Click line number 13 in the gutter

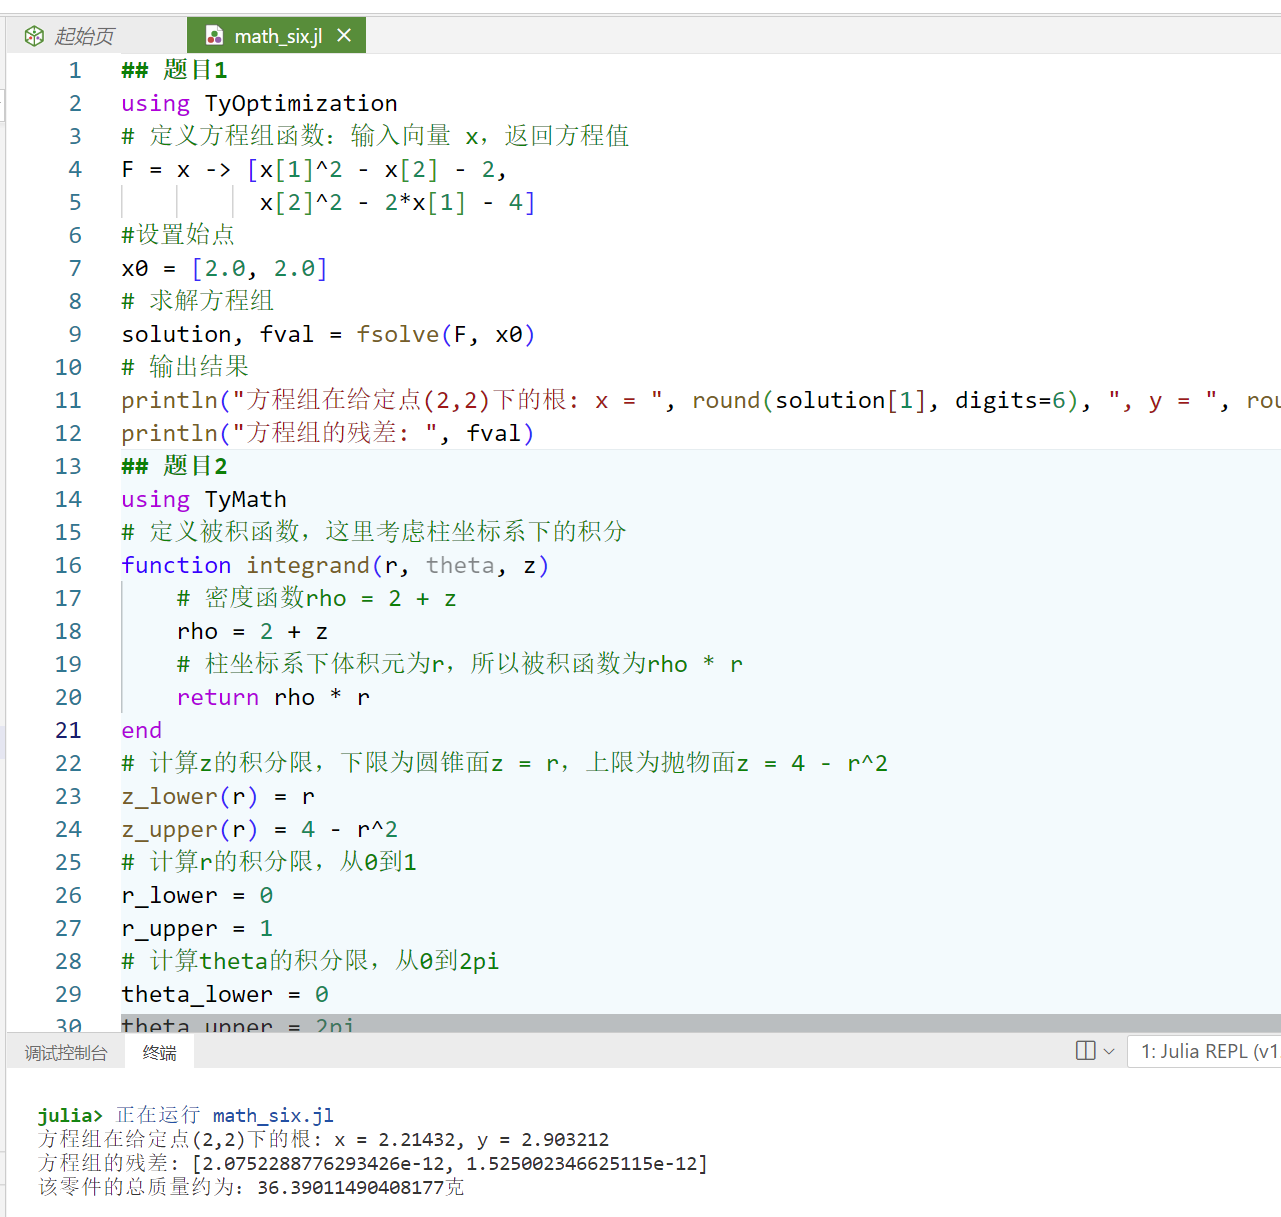tap(68, 466)
